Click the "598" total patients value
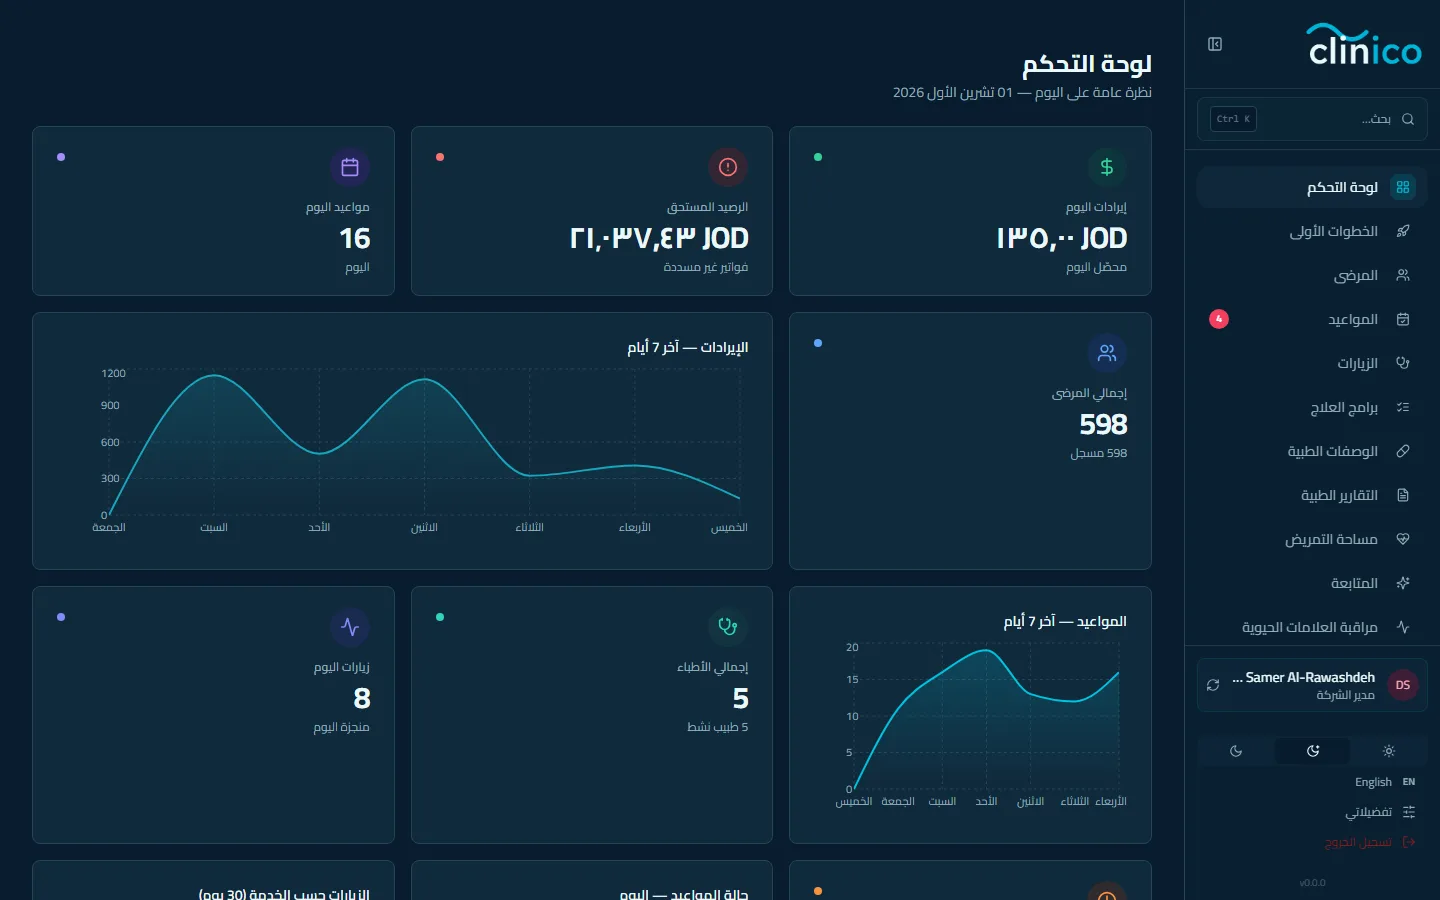 [1103, 425]
